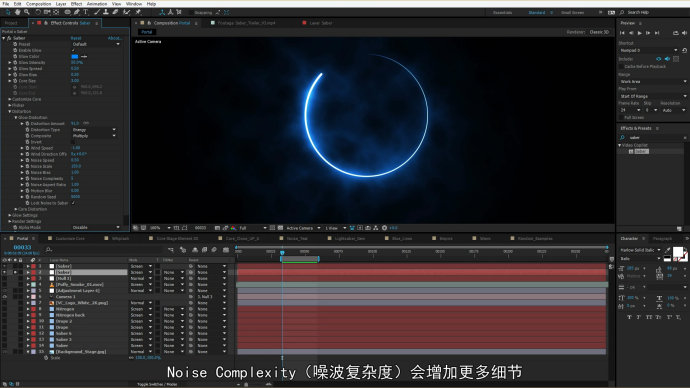
Task: Toggle the Enable Glow checkbox
Action: click(x=73, y=50)
